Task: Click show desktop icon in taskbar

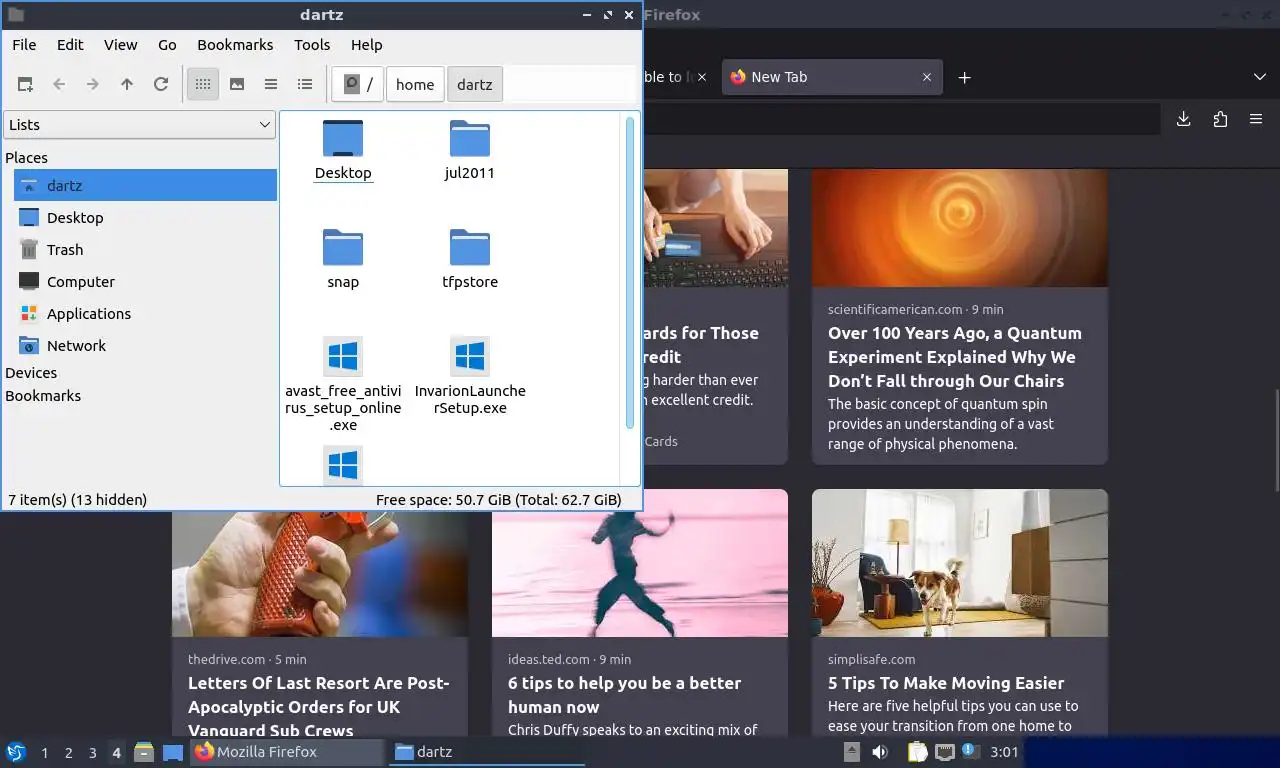Action: pyautogui.click(x=173, y=752)
